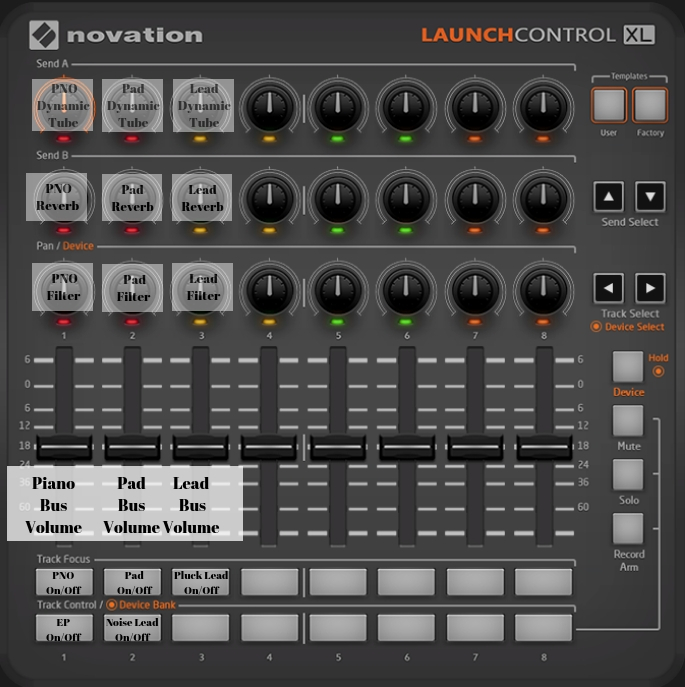Click Pan/Device knob in column 8
The height and width of the screenshot is (687, 685).
543,290
